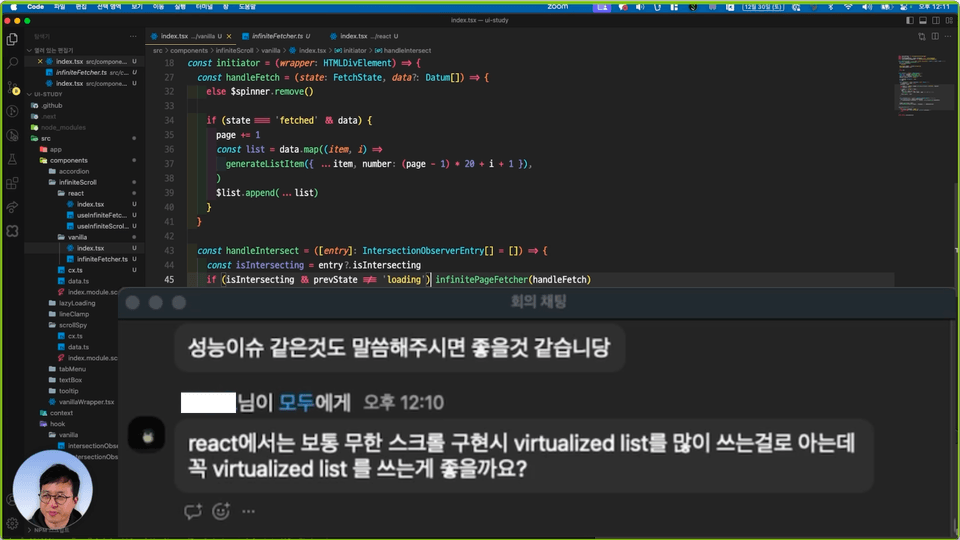Open the 편집 menu

(81, 7)
